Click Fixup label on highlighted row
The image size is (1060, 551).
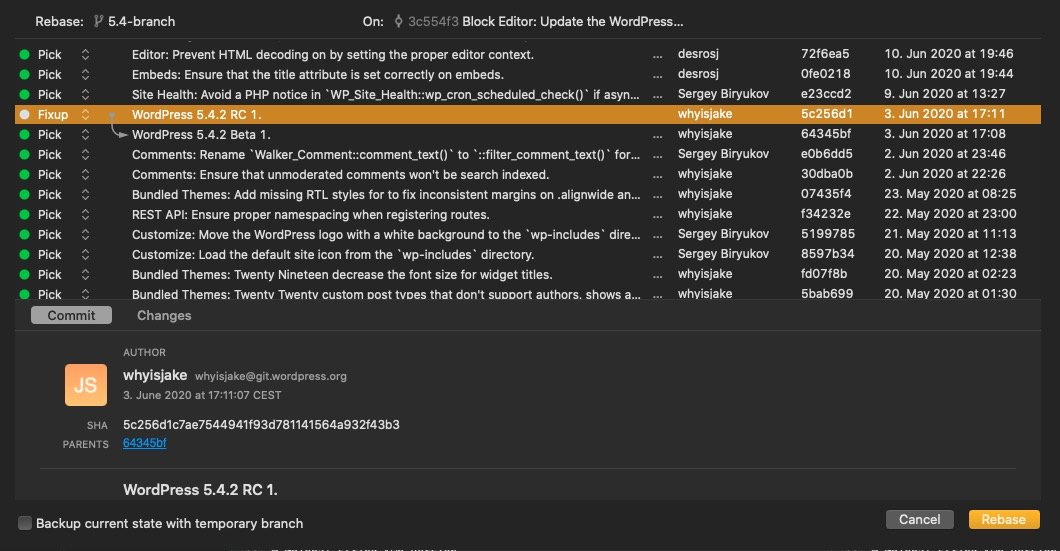[x=53, y=115]
